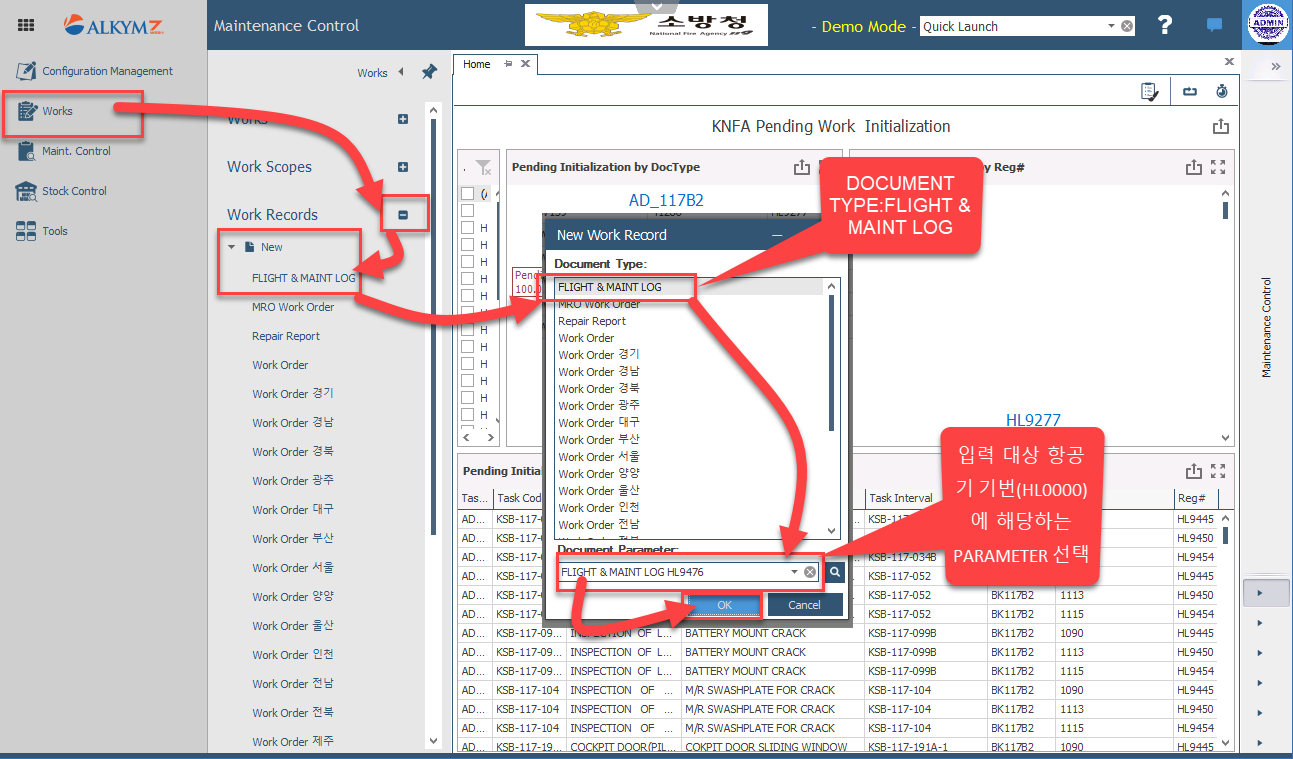
Task: Check the second checkbox in filter list
Action: click(x=467, y=211)
